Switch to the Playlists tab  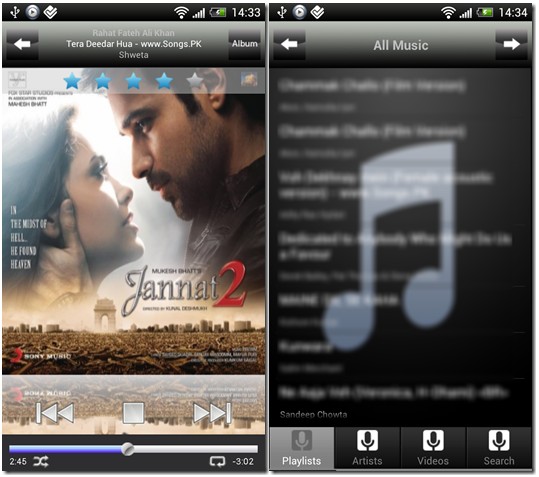(x=302, y=448)
